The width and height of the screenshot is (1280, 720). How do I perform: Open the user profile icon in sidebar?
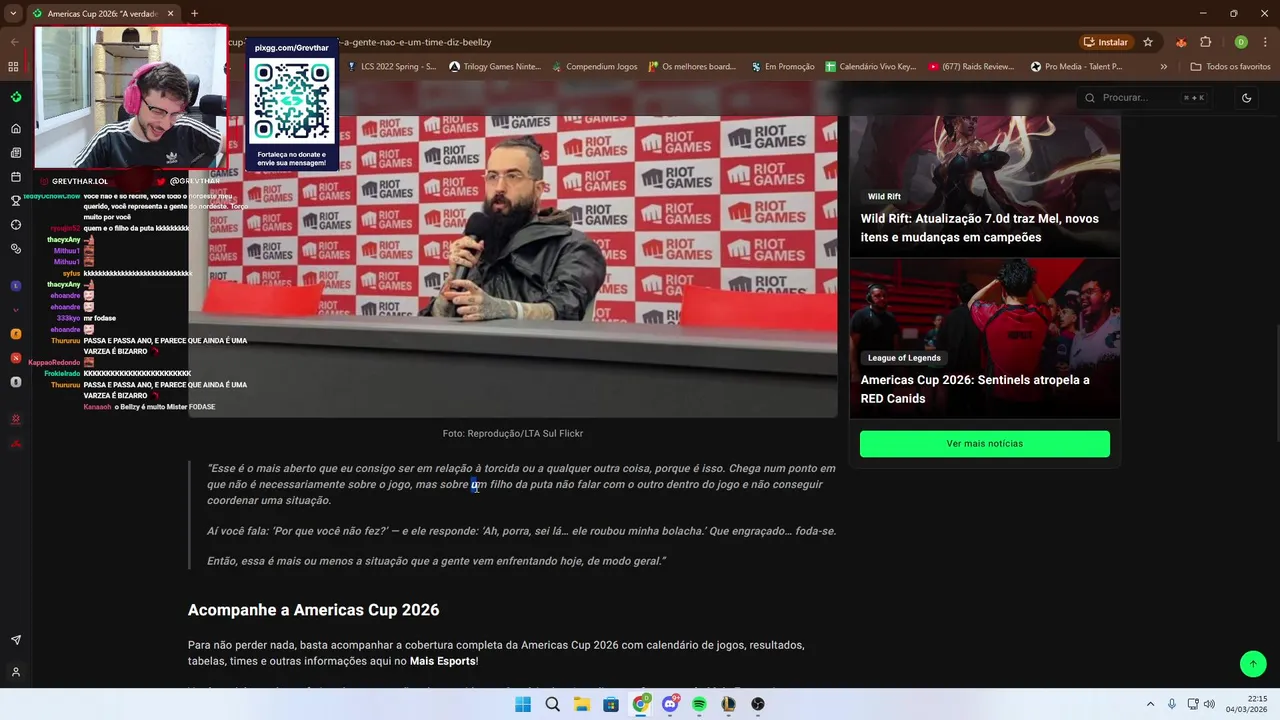pyautogui.click(x=16, y=672)
